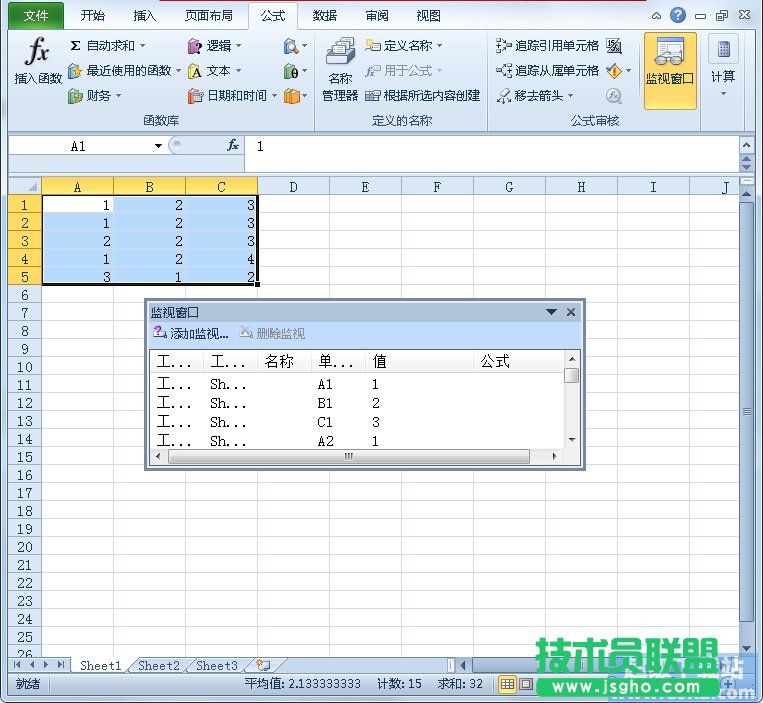
Task: Select Normal view in the status bar
Action: coord(507,685)
